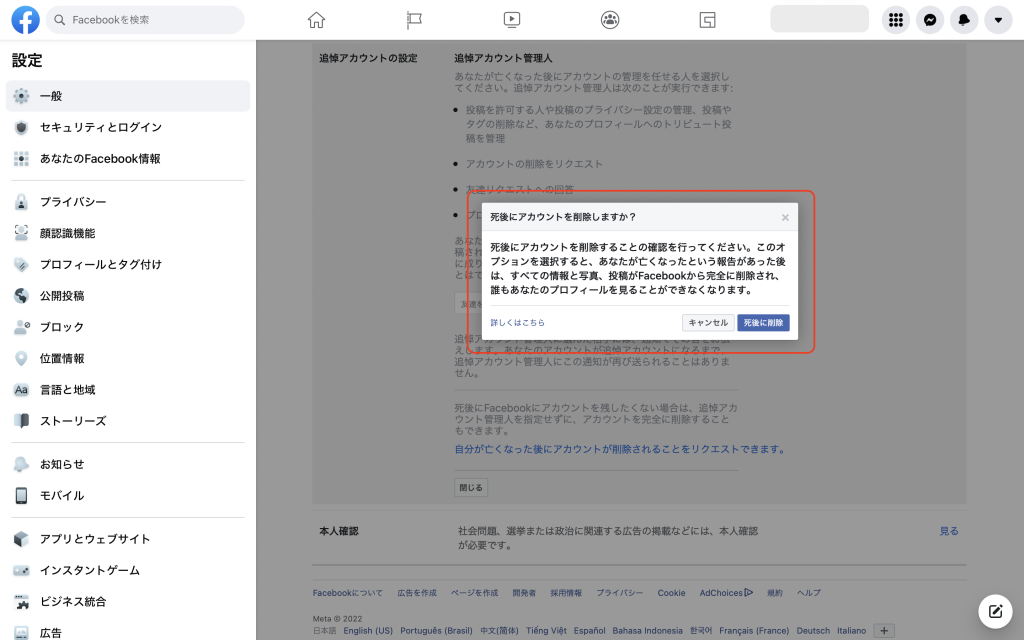Open 言語と地域 settings
Screen dimensions: 1024x640
pyautogui.click(x=128, y=390)
